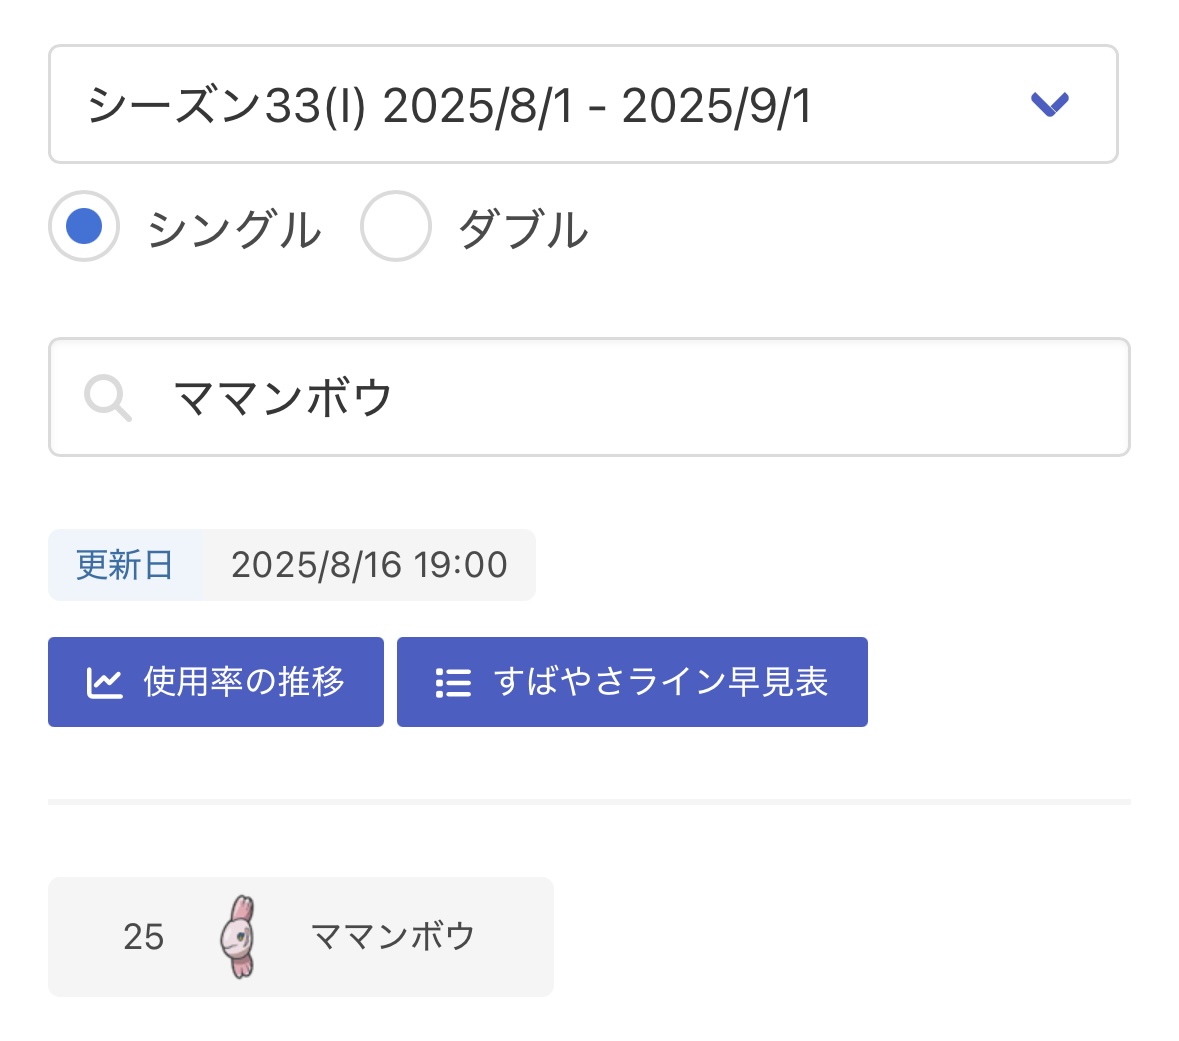Select the シングル radio button

(84, 226)
